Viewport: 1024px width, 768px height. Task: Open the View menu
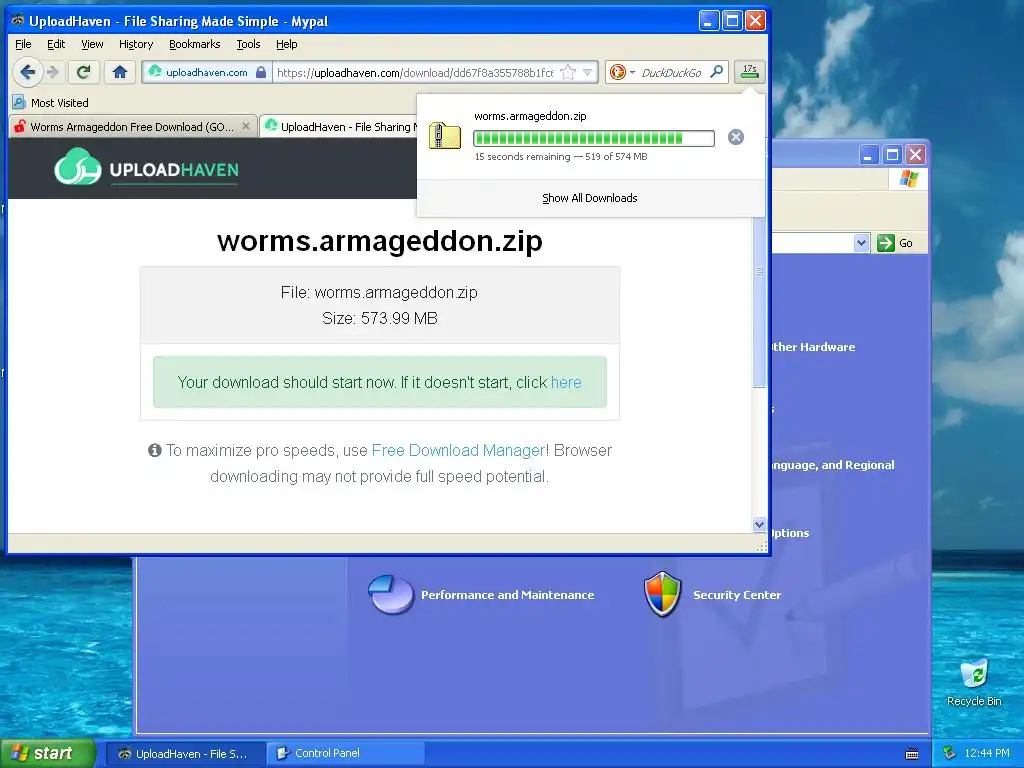[92, 44]
